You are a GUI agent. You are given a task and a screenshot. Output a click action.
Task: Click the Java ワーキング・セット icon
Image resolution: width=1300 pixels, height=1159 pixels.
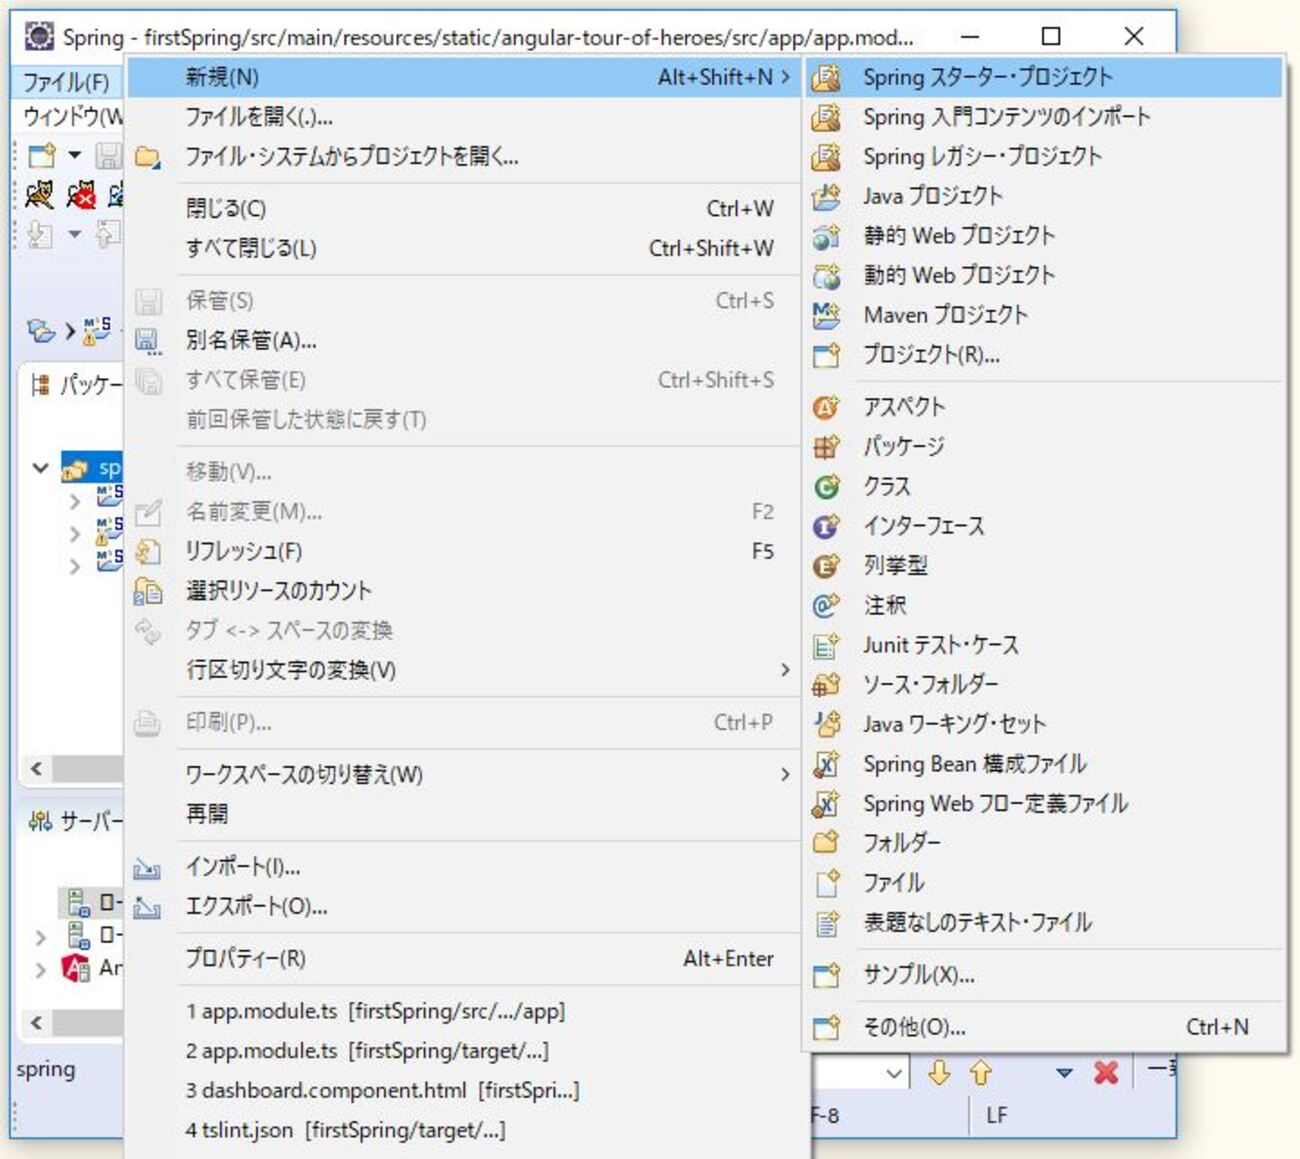coord(826,724)
